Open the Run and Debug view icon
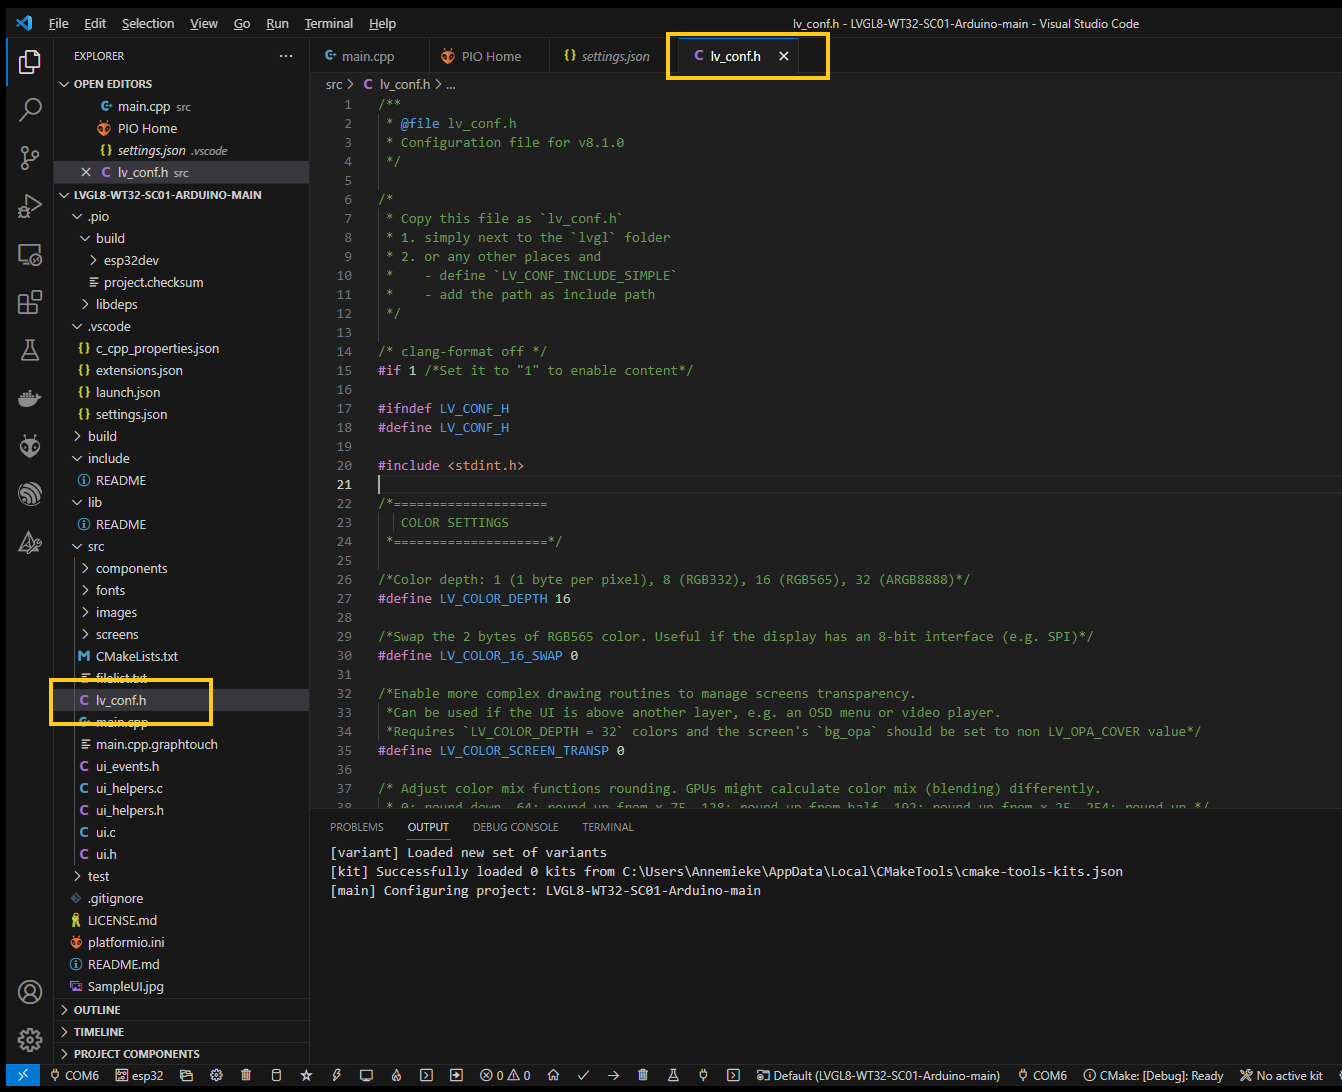Viewport: 1342px width, 1092px height. click(x=30, y=205)
